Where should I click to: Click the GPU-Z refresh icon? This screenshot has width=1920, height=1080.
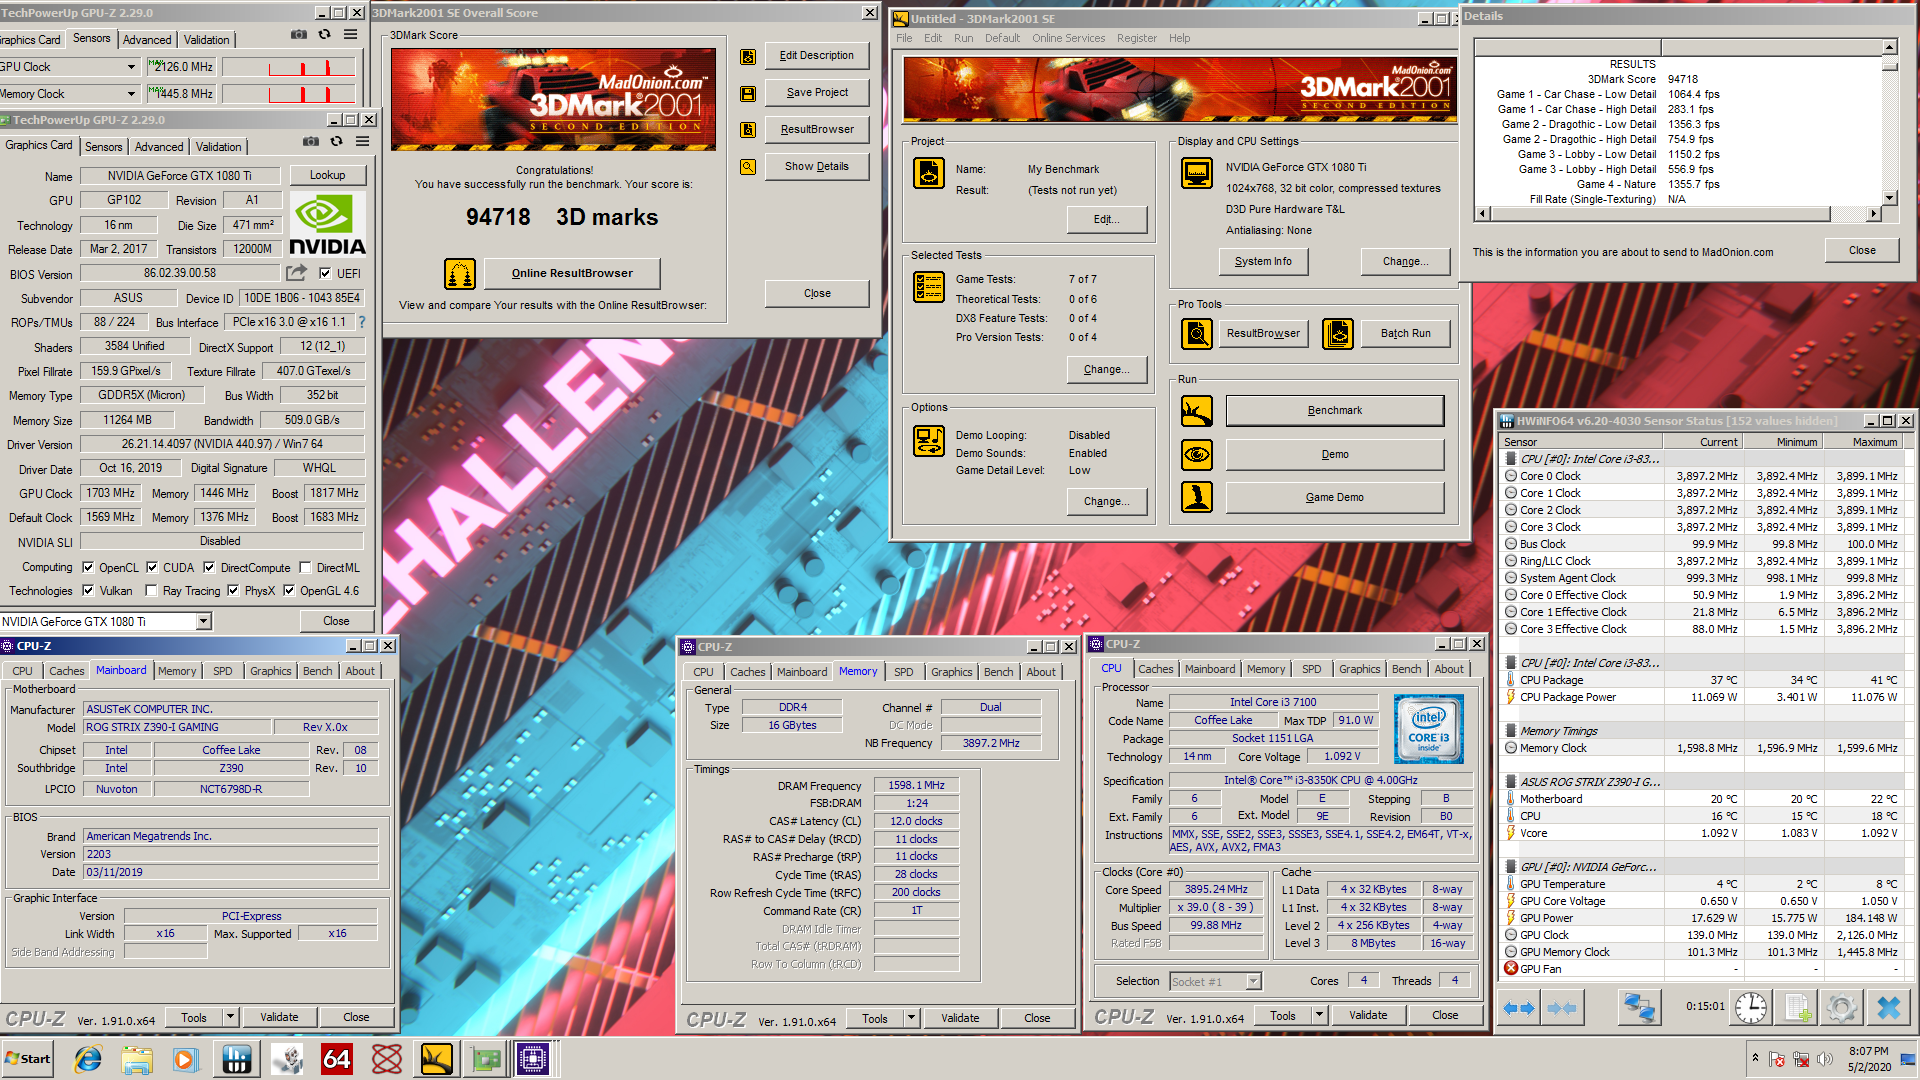coord(337,142)
